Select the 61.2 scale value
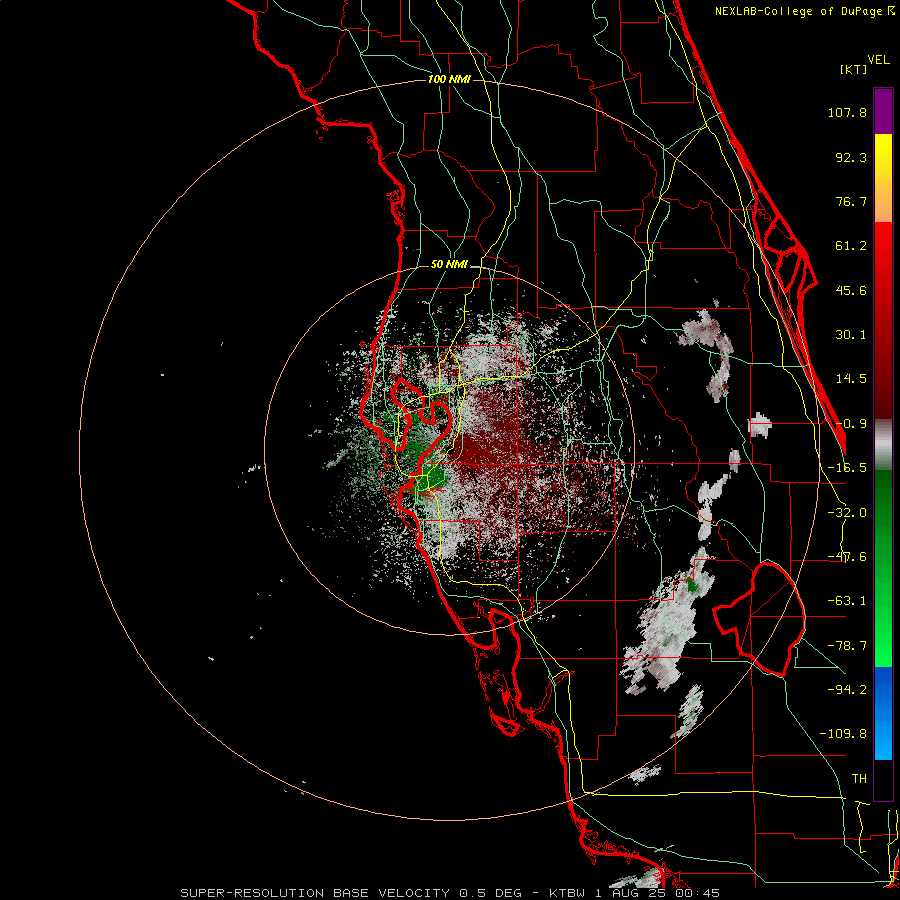 click(x=851, y=246)
